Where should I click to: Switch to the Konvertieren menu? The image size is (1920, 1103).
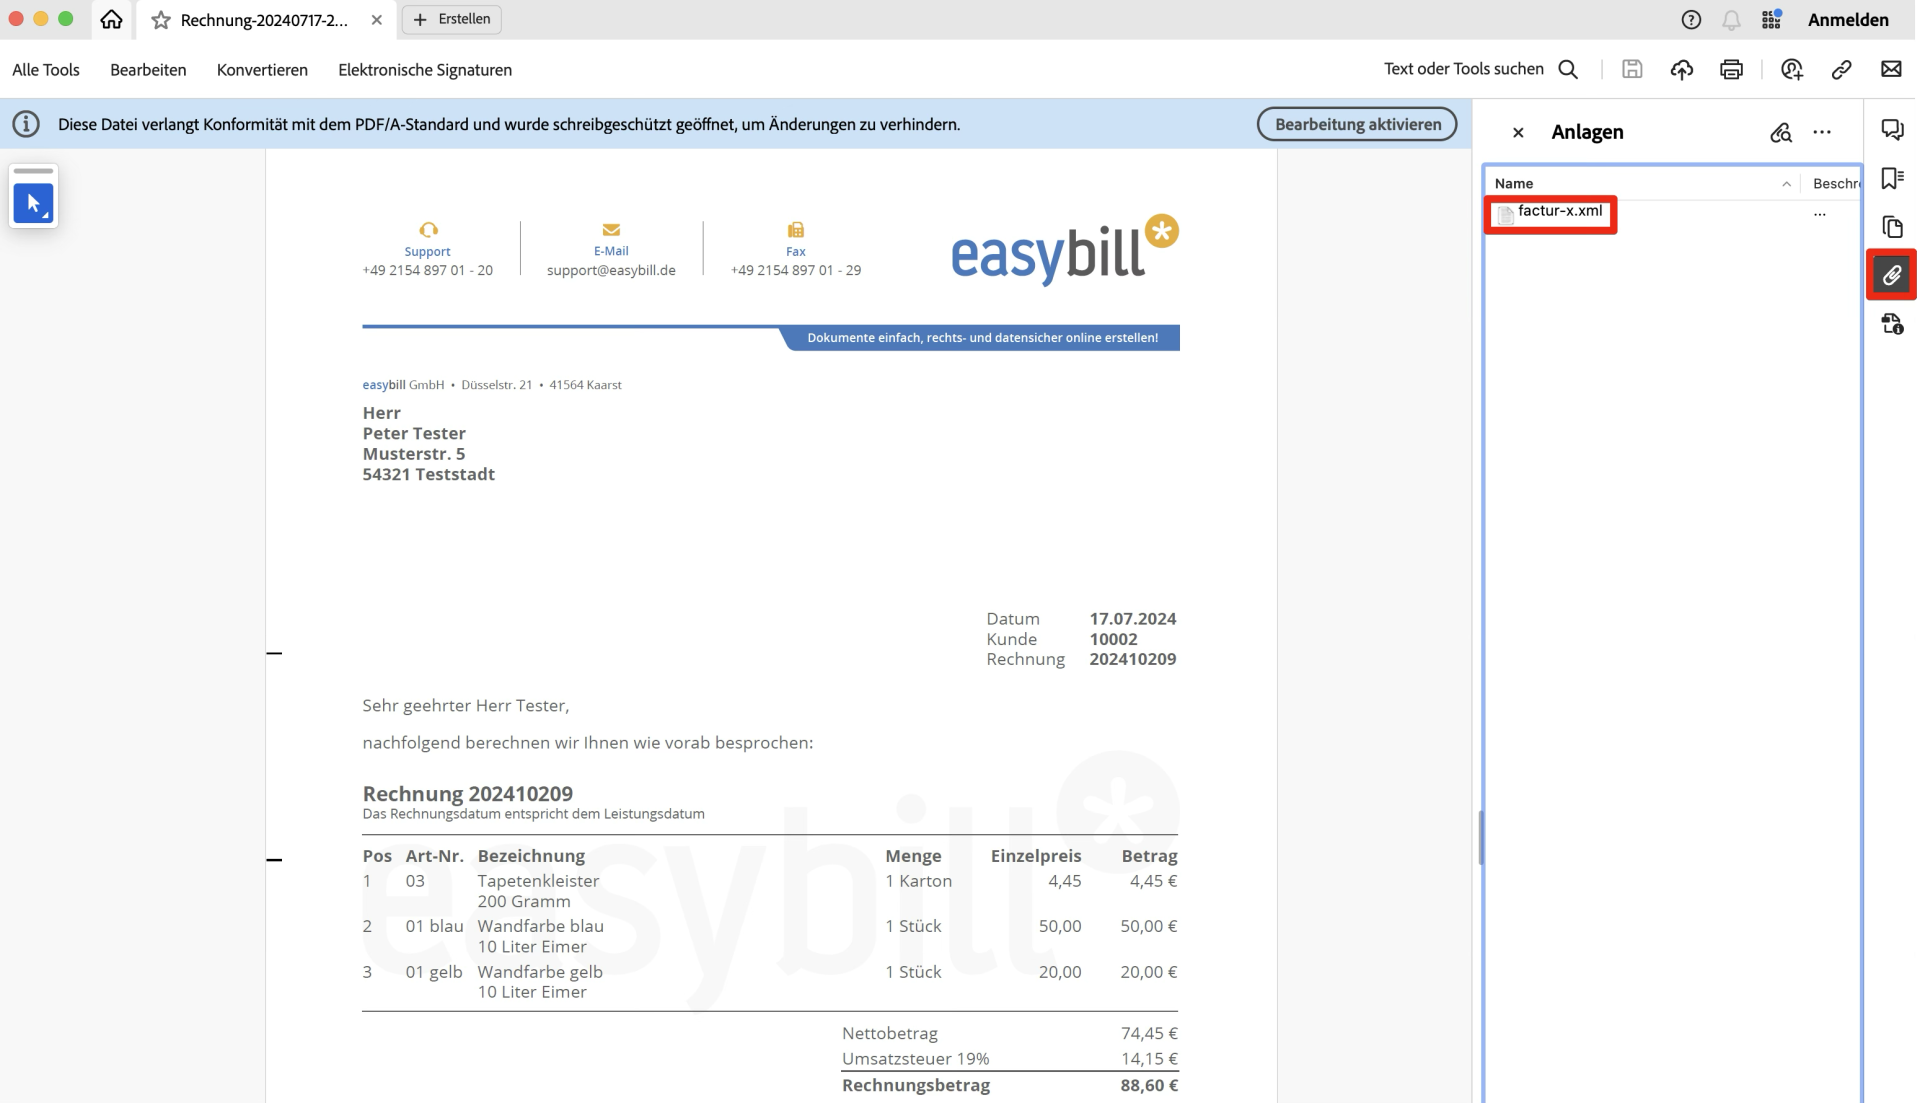tap(261, 69)
